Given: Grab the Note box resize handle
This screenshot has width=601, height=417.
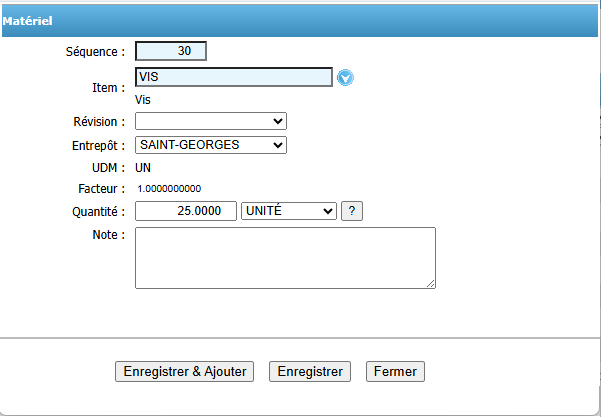Looking at the screenshot, I should (x=431, y=284).
